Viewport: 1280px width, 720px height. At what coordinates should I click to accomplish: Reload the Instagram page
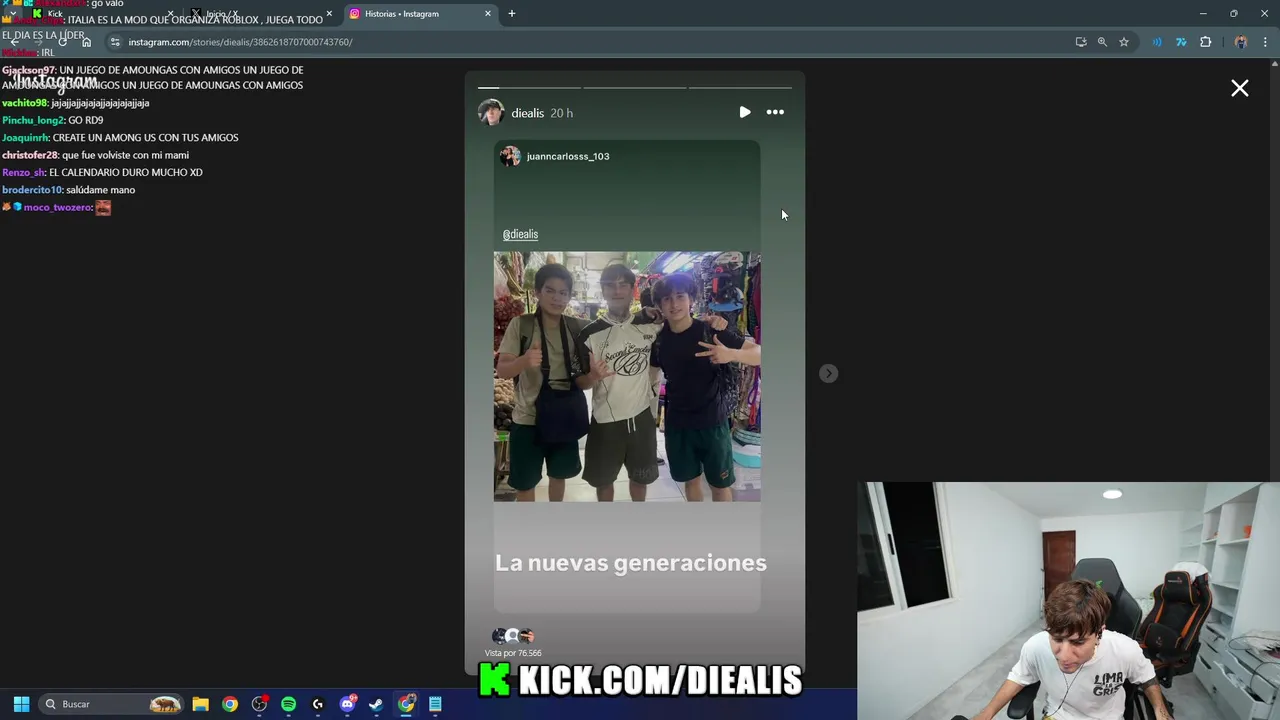point(62,42)
